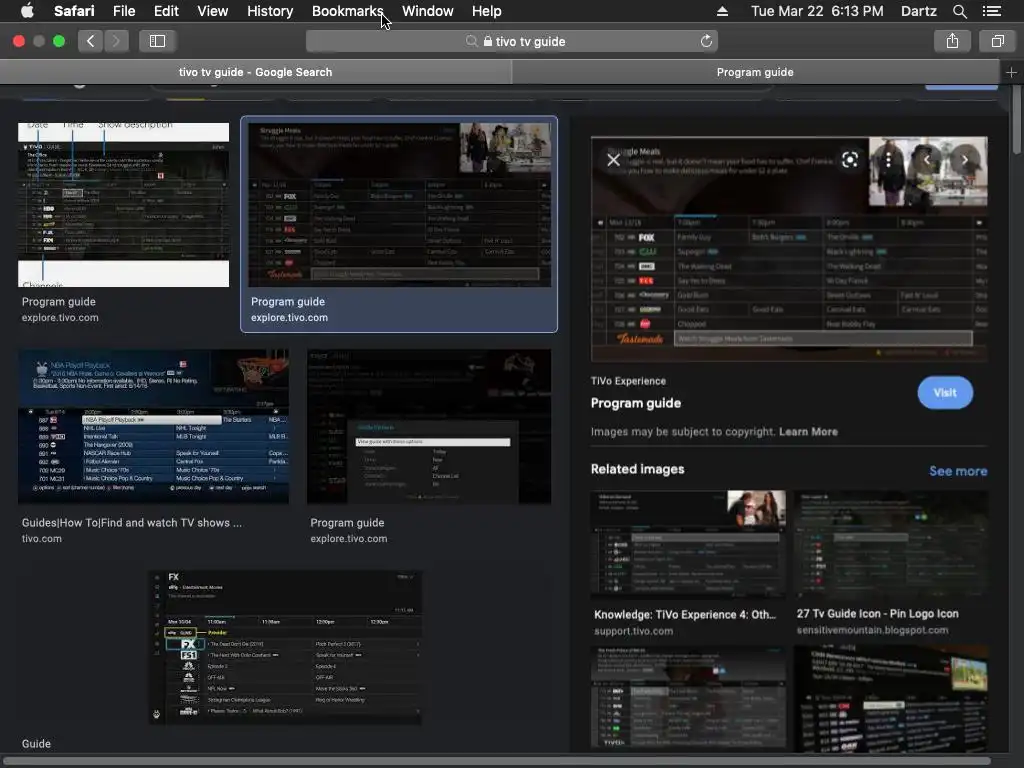
Task: Close the image preview panel with X
Action: [613, 160]
